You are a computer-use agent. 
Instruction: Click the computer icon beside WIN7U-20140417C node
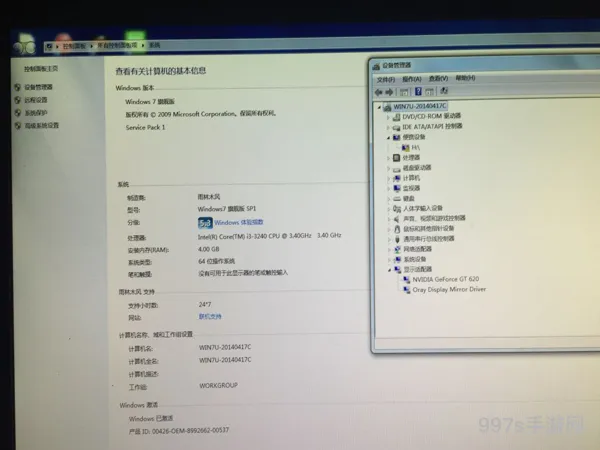click(387, 107)
